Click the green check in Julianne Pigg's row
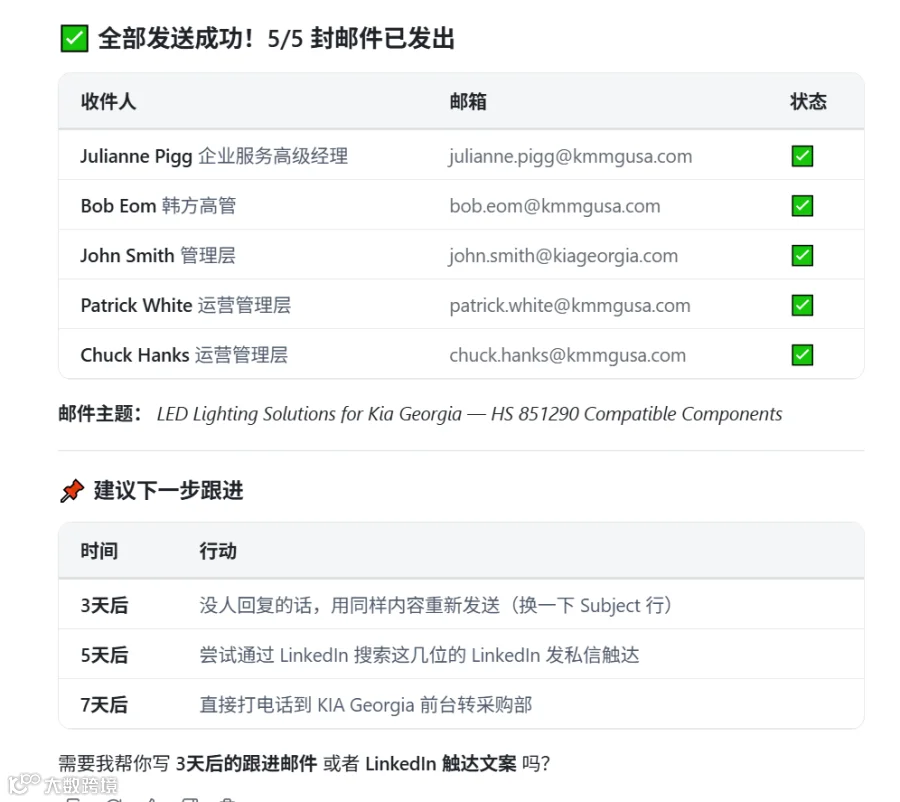The height and width of the screenshot is (802, 900). [802, 156]
